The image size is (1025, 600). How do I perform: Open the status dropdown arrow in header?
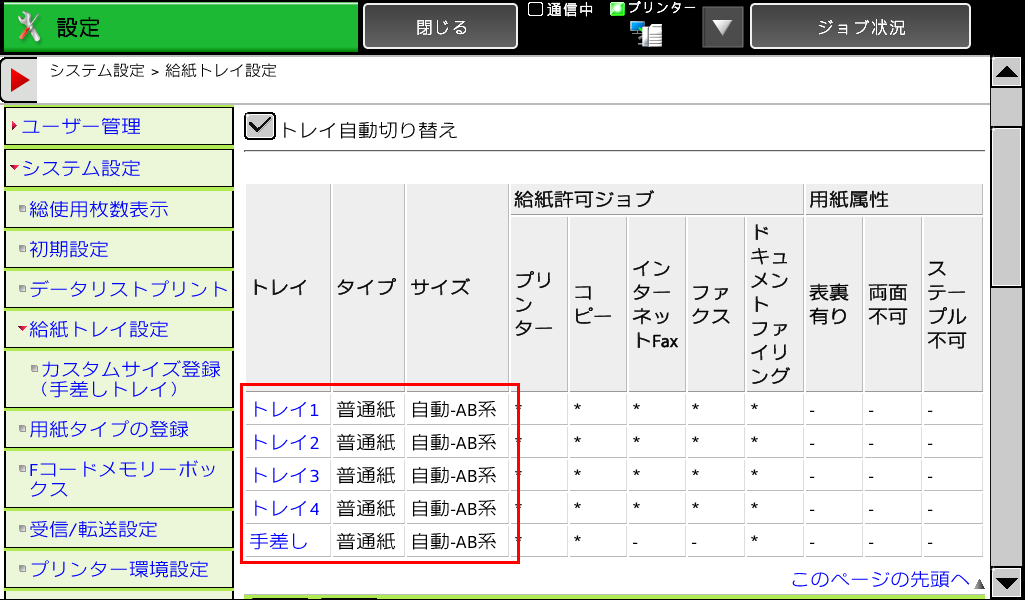point(722,28)
